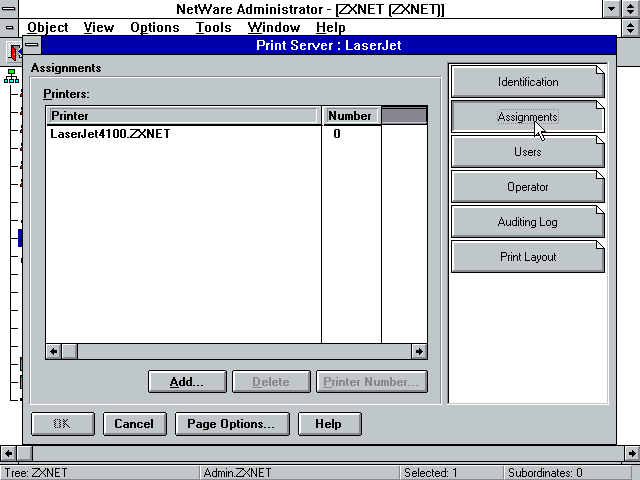Click the Add... printer button
The width and height of the screenshot is (640, 480).
(187, 382)
